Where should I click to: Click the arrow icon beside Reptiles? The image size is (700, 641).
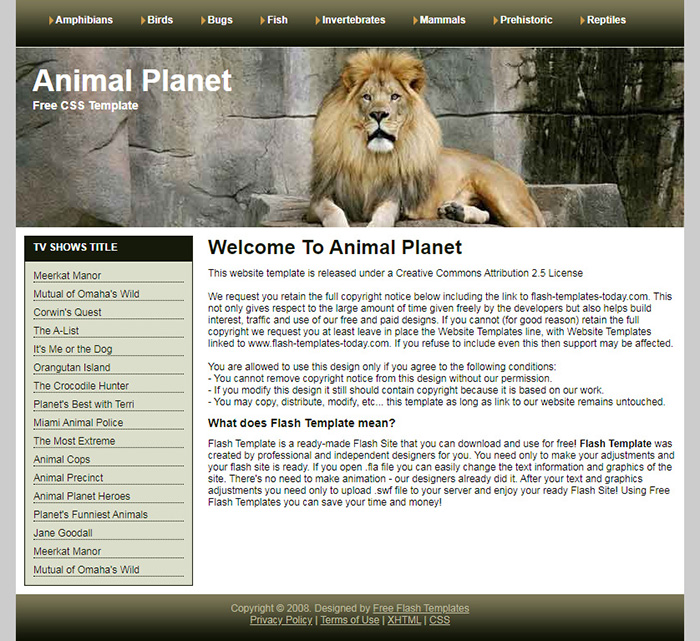(583, 21)
